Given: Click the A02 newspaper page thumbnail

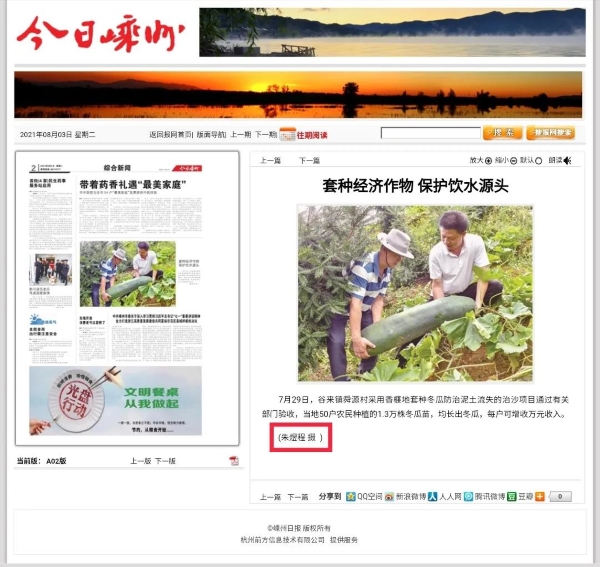Looking at the screenshot, I should [x=127, y=298].
